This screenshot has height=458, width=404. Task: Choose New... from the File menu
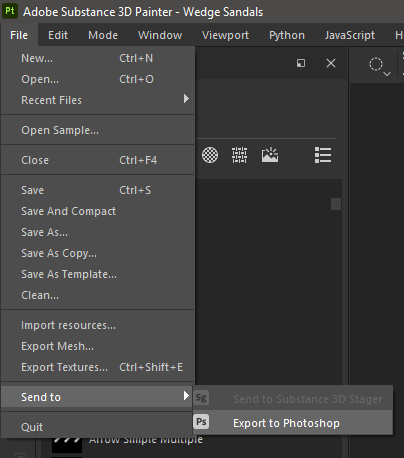click(x=98, y=58)
